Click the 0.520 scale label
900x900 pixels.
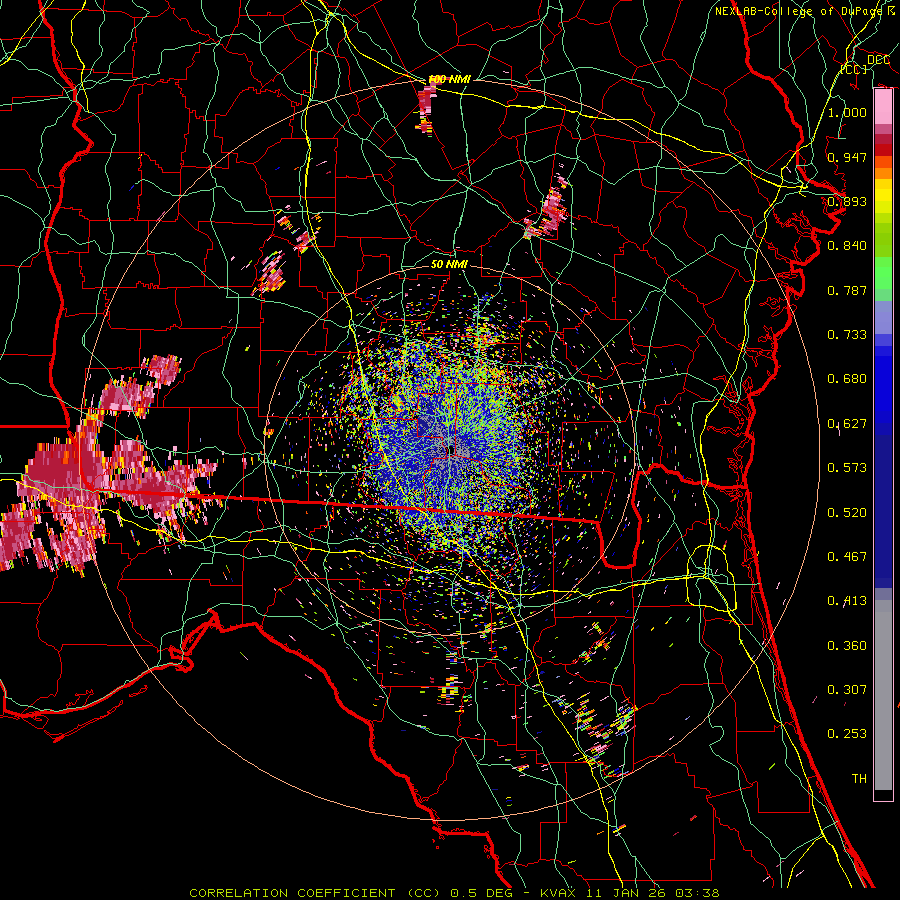[847, 513]
